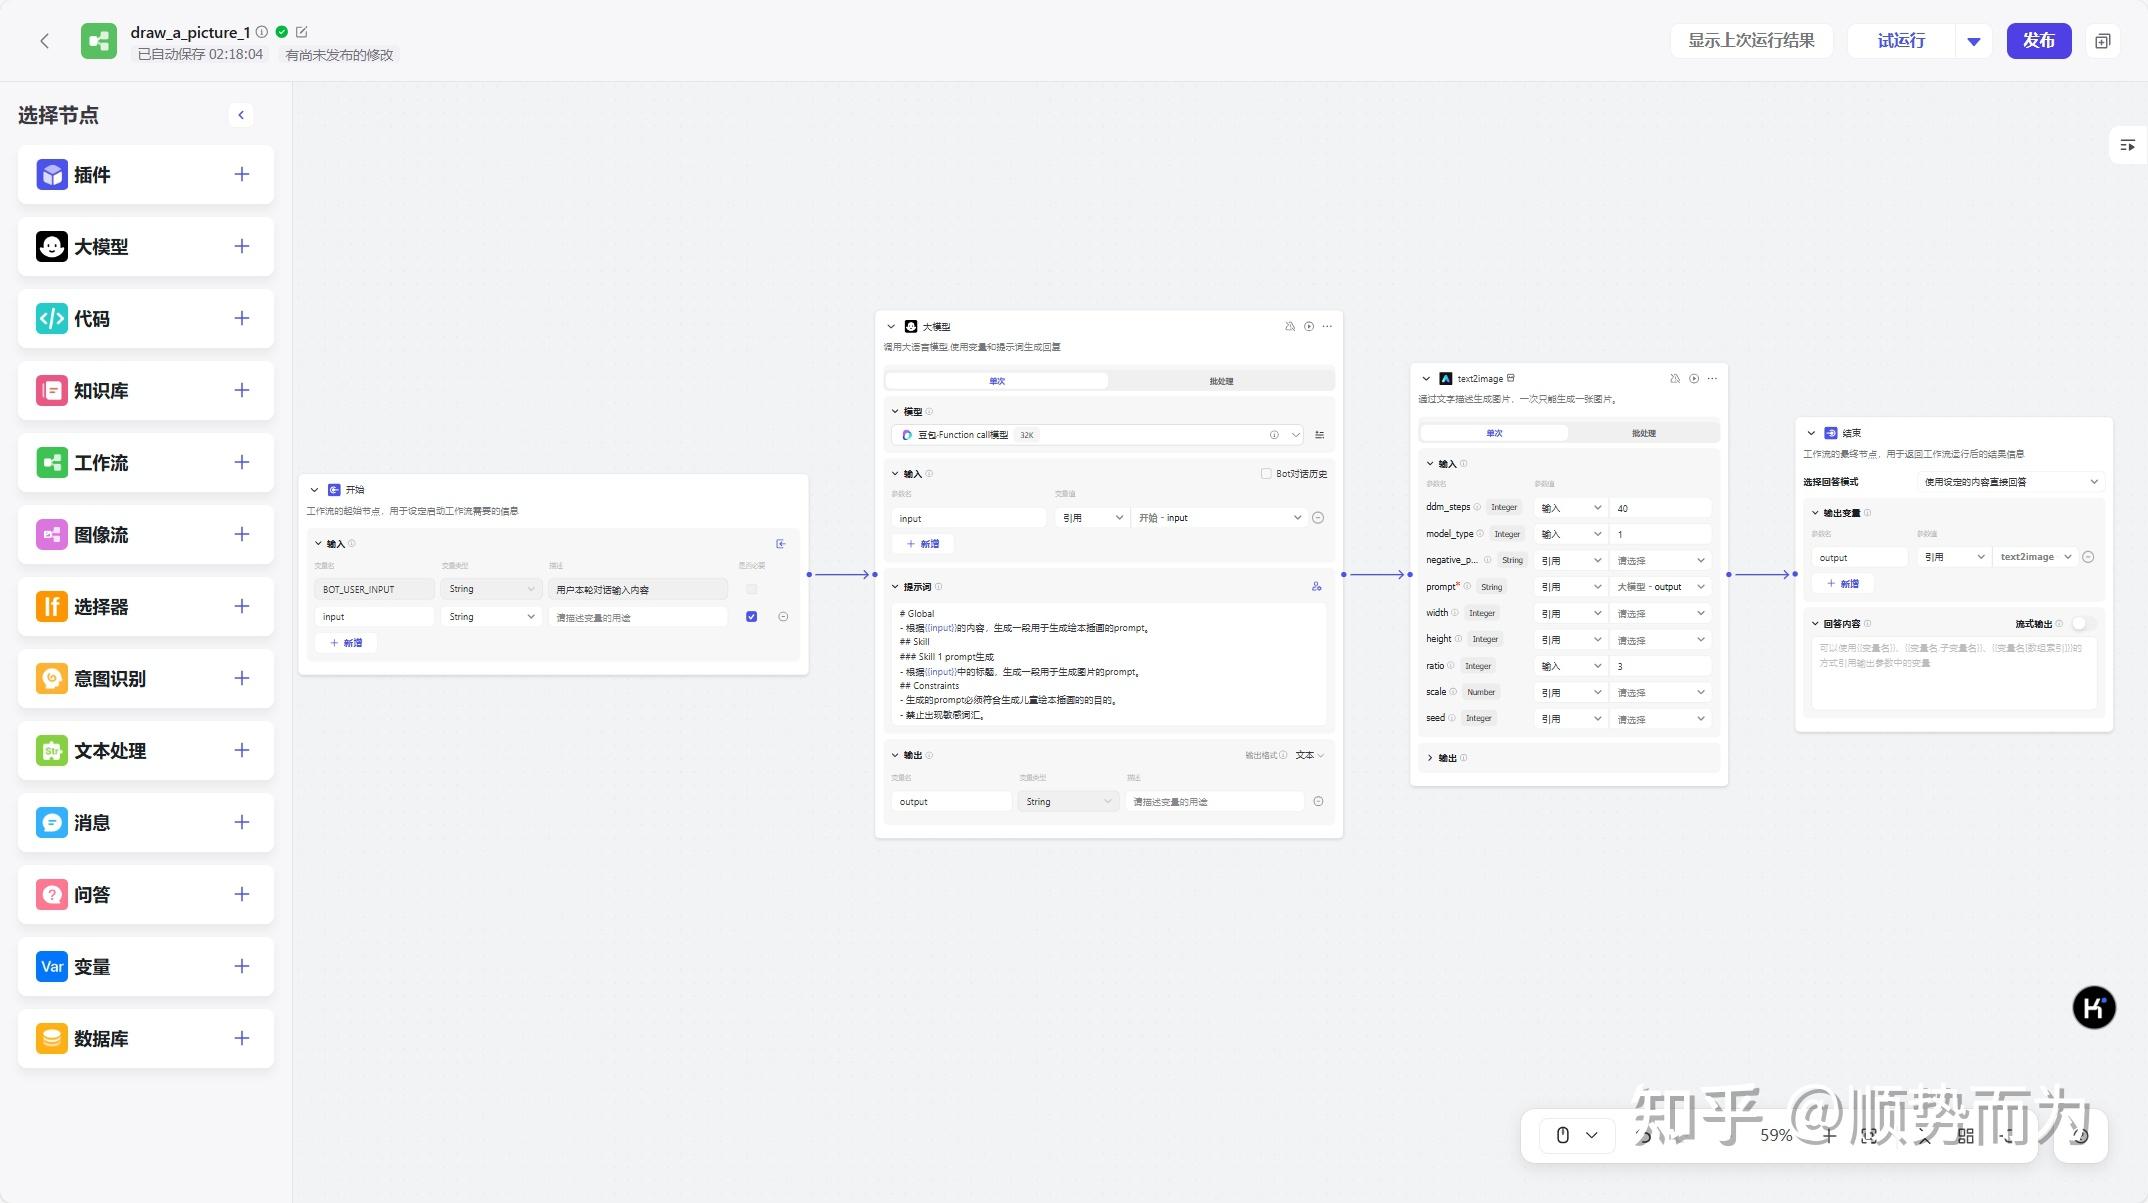This screenshot has height=1203, width=2148.
Task: Click the plus to add a 插件 node
Action: pyautogui.click(x=241, y=175)
